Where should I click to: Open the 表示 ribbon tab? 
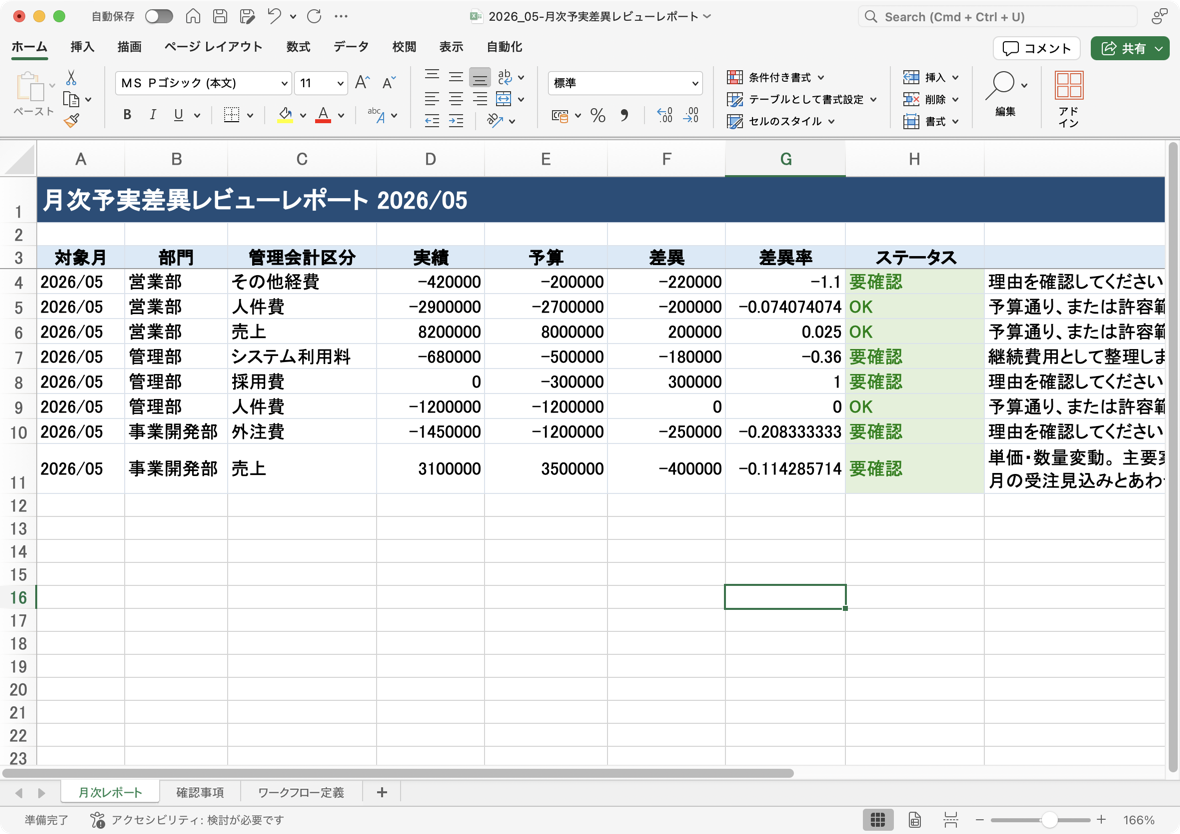click(452, 47)
